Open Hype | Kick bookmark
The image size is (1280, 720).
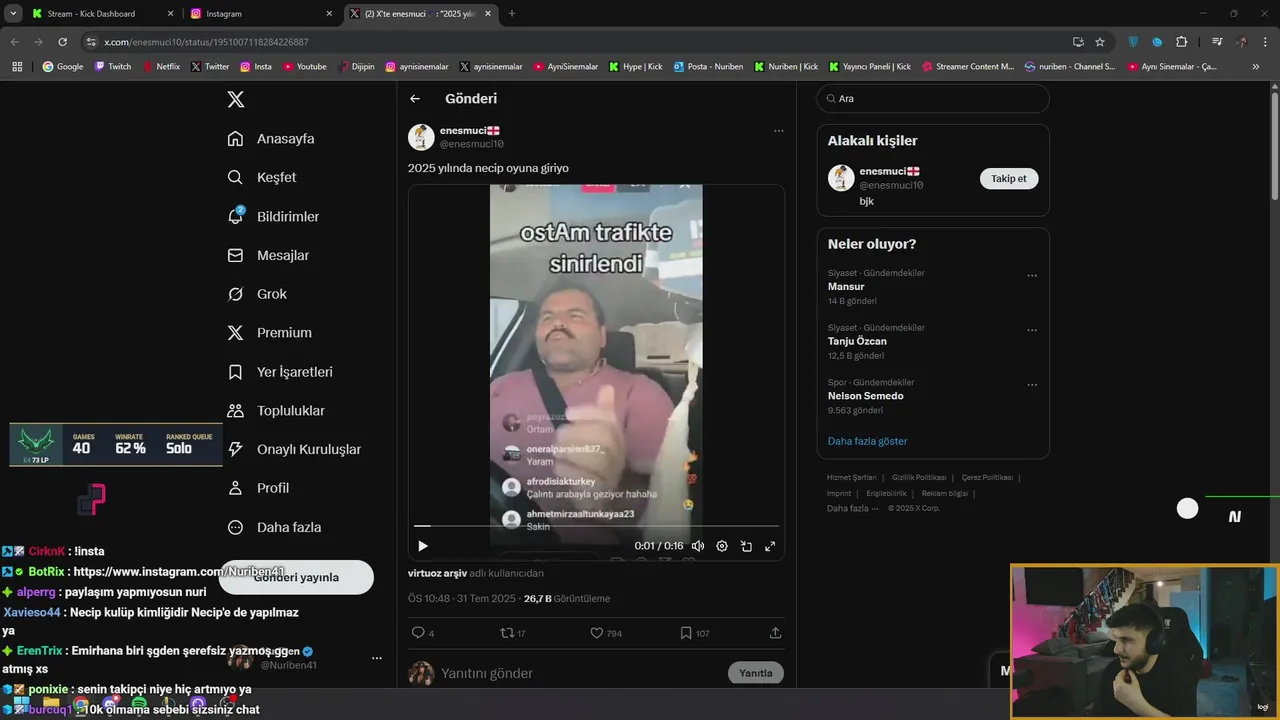coord(636,67)
